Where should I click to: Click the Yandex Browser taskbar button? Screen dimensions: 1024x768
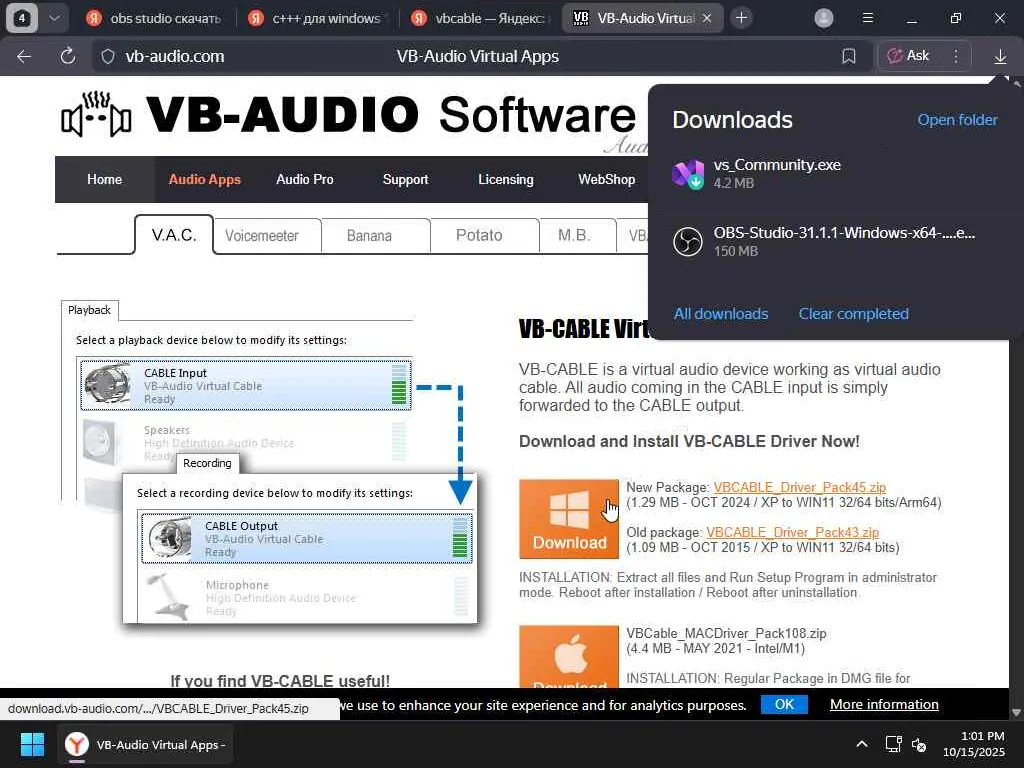point(146,744)
